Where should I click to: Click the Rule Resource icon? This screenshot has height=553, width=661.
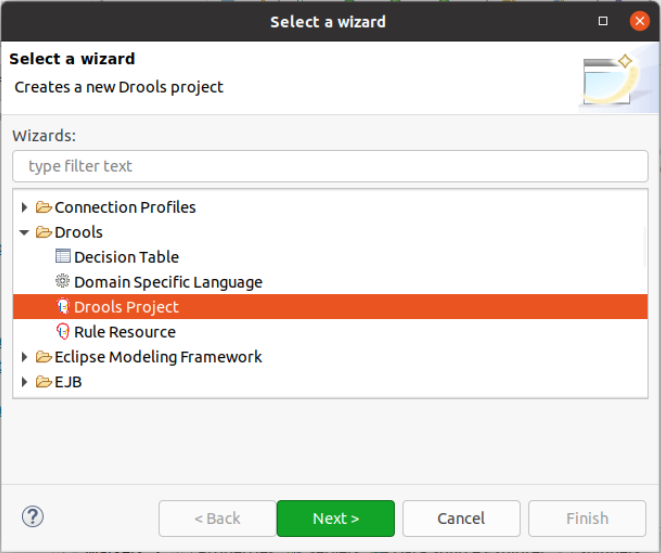pos(63,332)
